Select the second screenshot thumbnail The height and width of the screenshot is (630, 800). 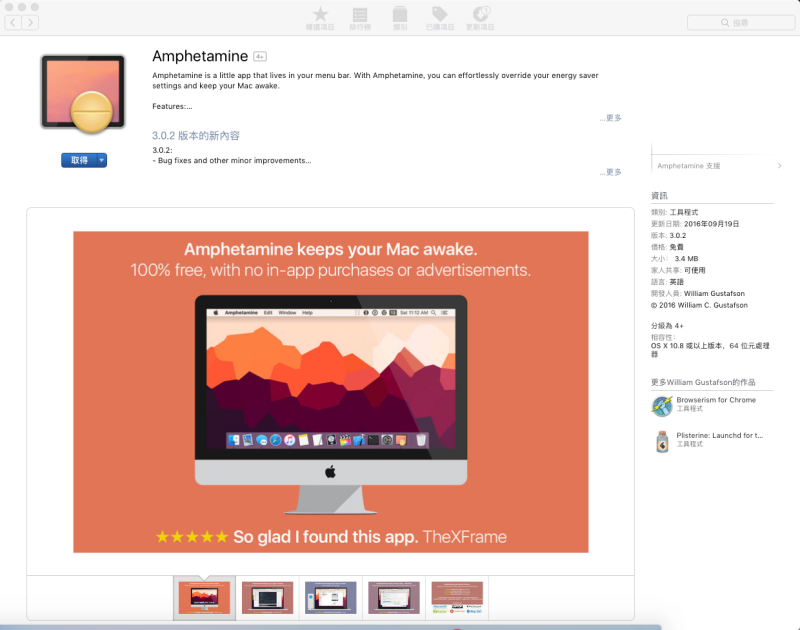point(267,597)
